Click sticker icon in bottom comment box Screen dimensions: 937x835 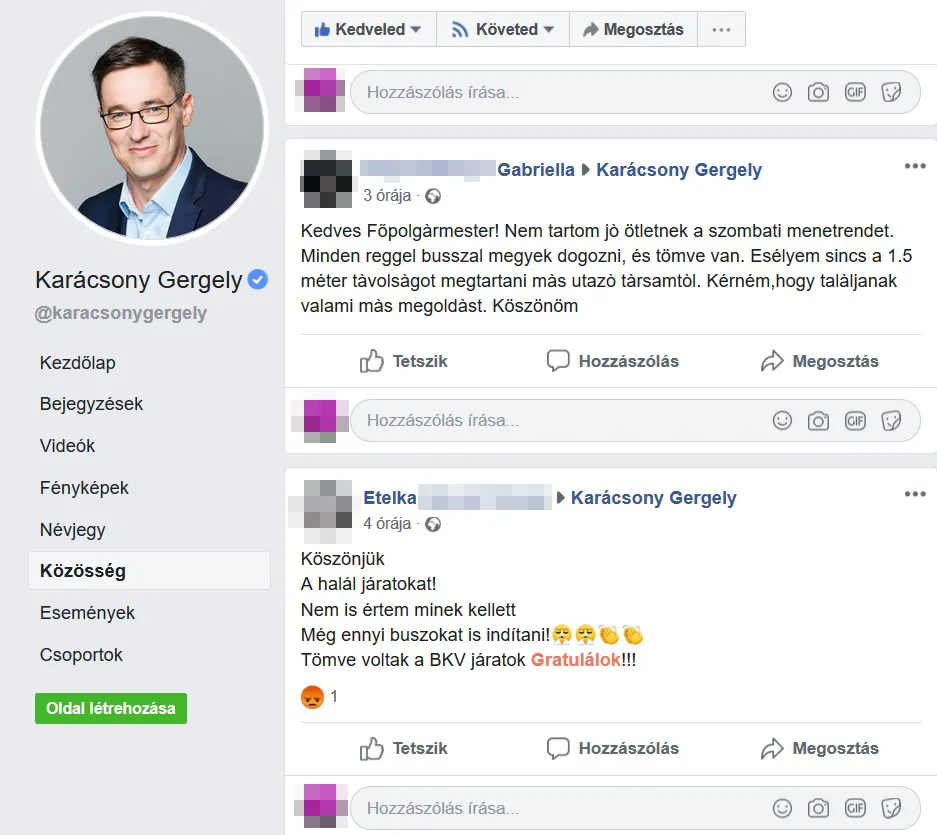click(891, 808)
